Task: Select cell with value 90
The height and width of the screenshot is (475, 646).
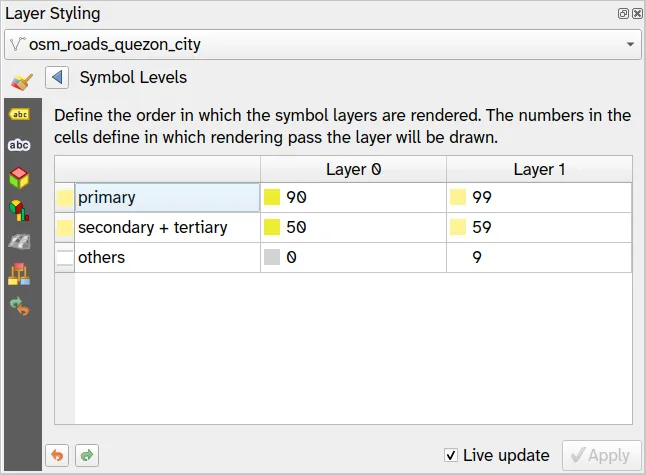Action: (353, 197)
